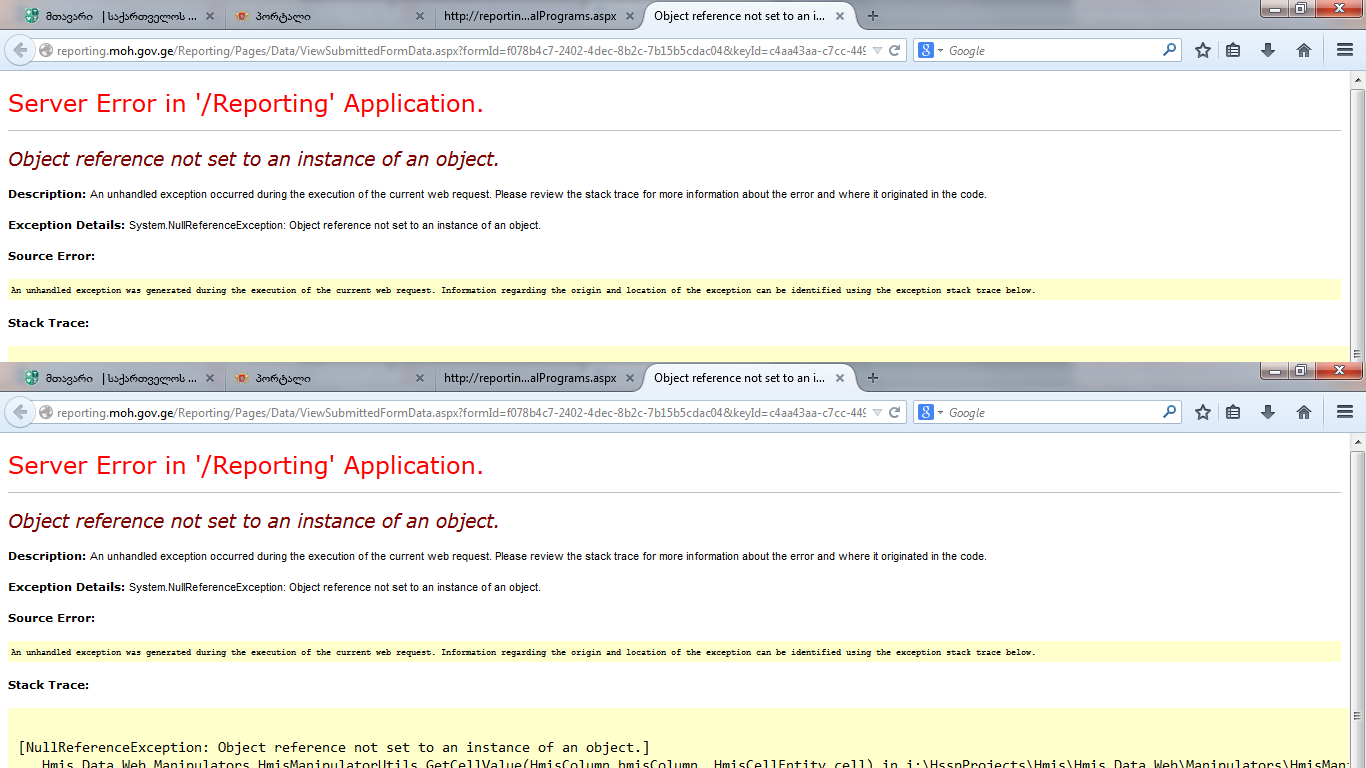
Task: Open a new tab with the plus in the upper window
Action: [x=873, y=16]
